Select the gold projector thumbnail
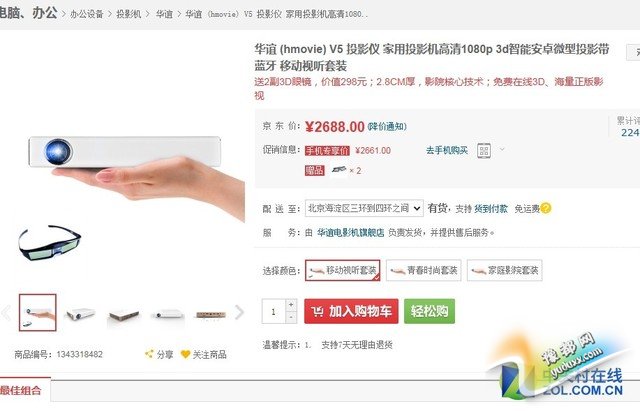Viewport: 640px width, 411px height. pos(211,314)
